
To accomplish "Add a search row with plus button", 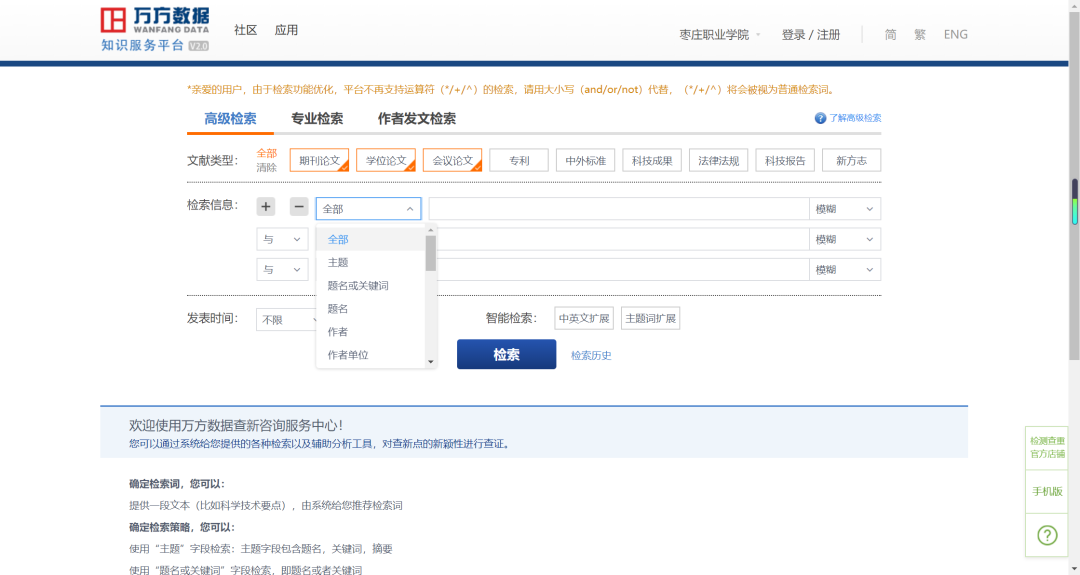I will tap(266, 207).
